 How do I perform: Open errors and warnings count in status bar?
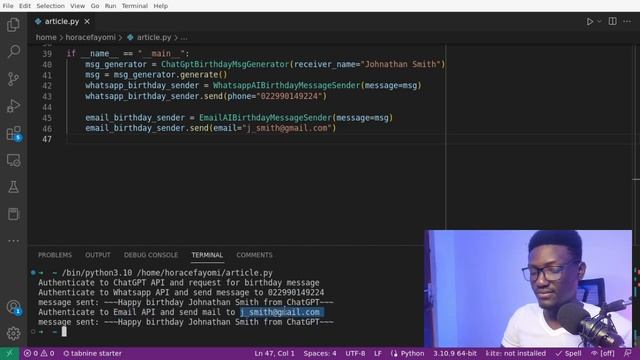[x=39, y=353]
